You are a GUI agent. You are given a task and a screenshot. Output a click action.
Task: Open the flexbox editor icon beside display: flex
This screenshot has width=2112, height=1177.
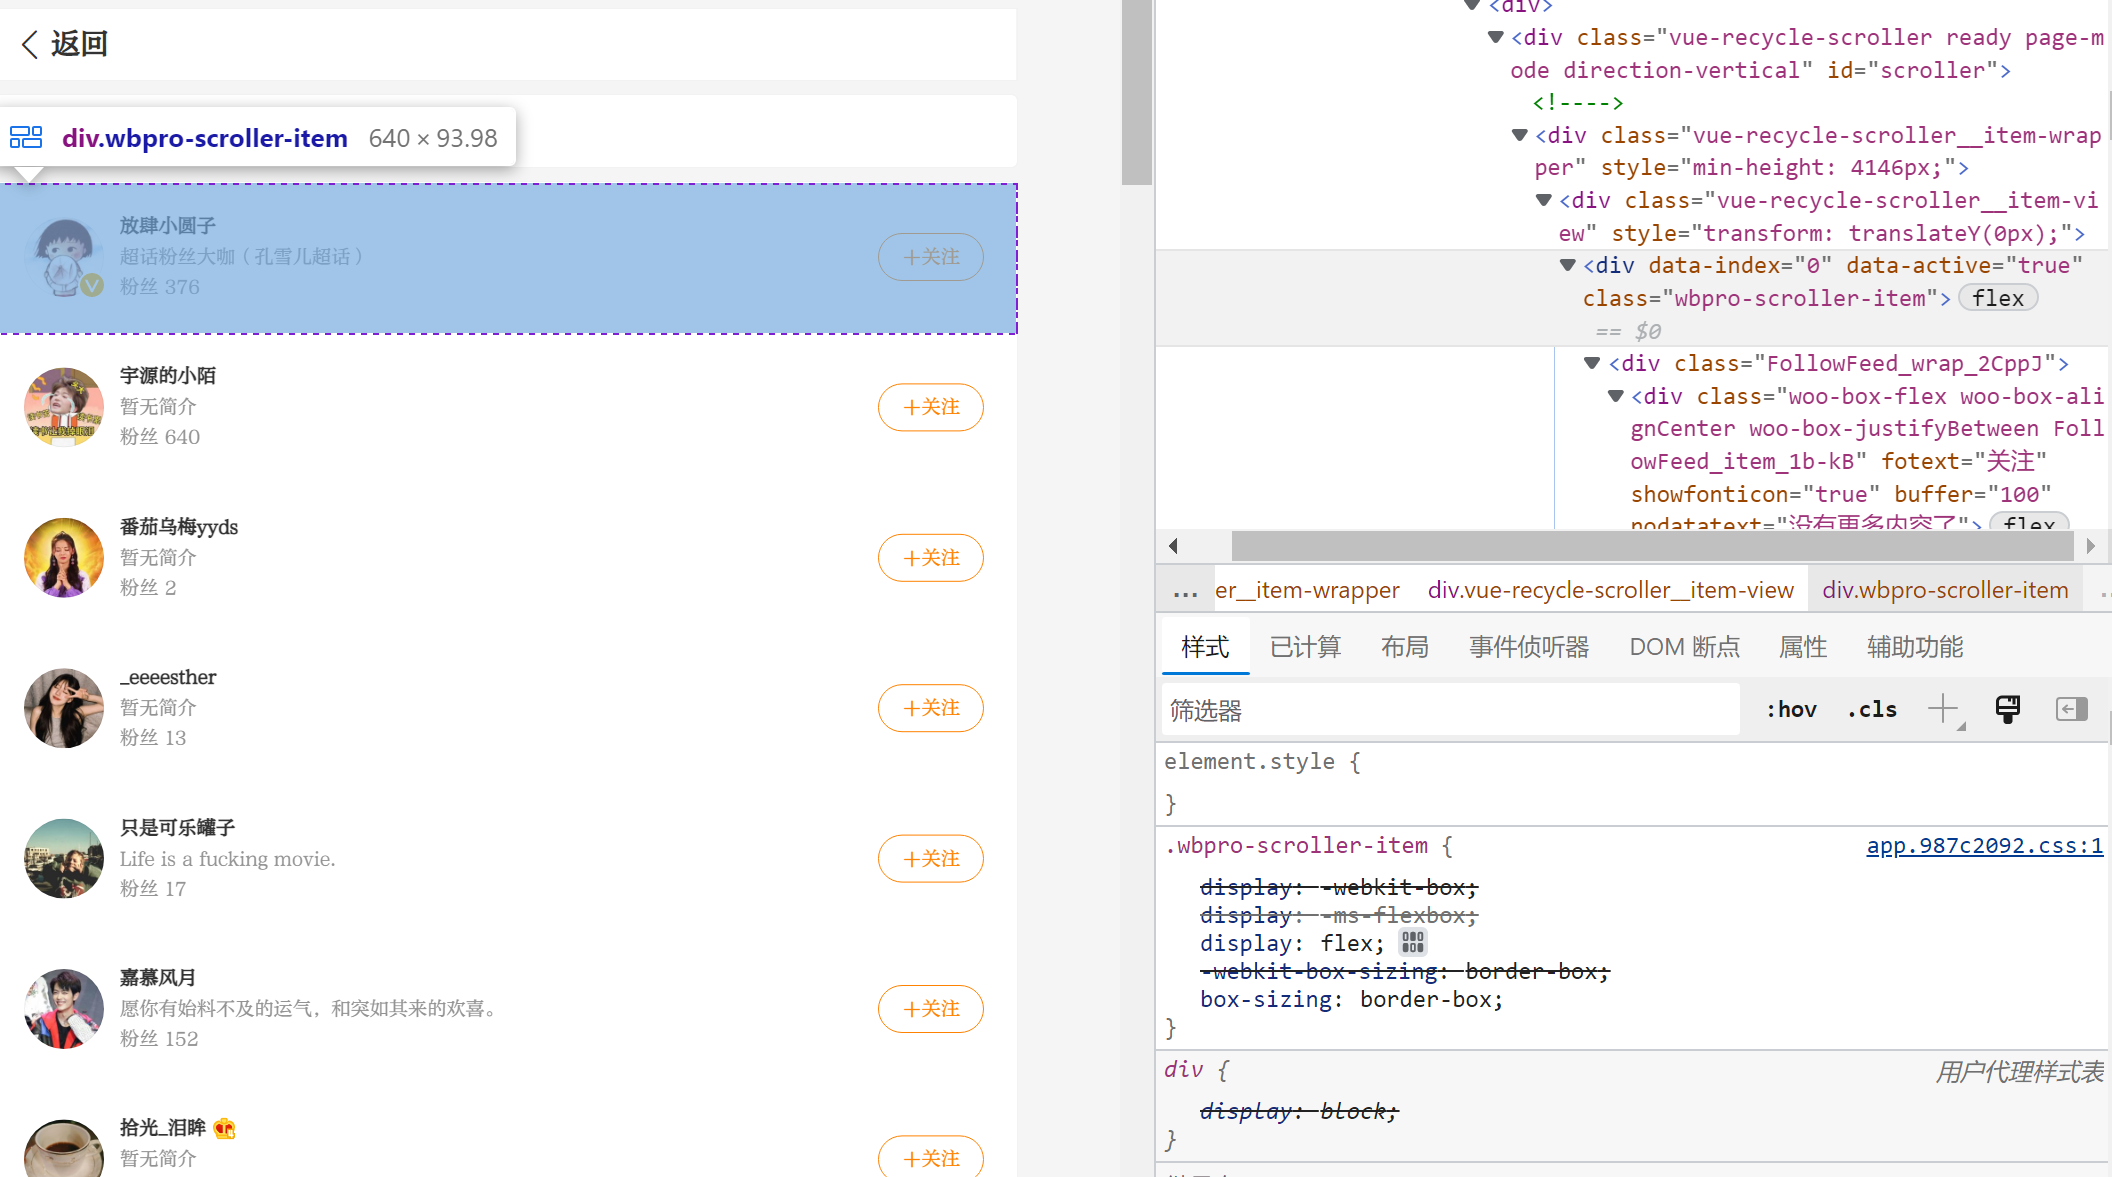(x=1413, y=942)
